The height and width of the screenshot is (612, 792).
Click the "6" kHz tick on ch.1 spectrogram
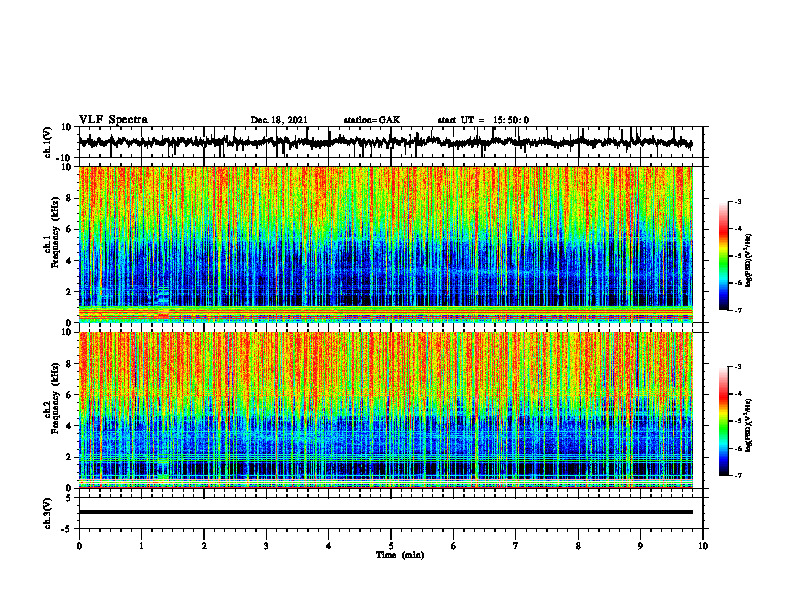coord(69,230)
